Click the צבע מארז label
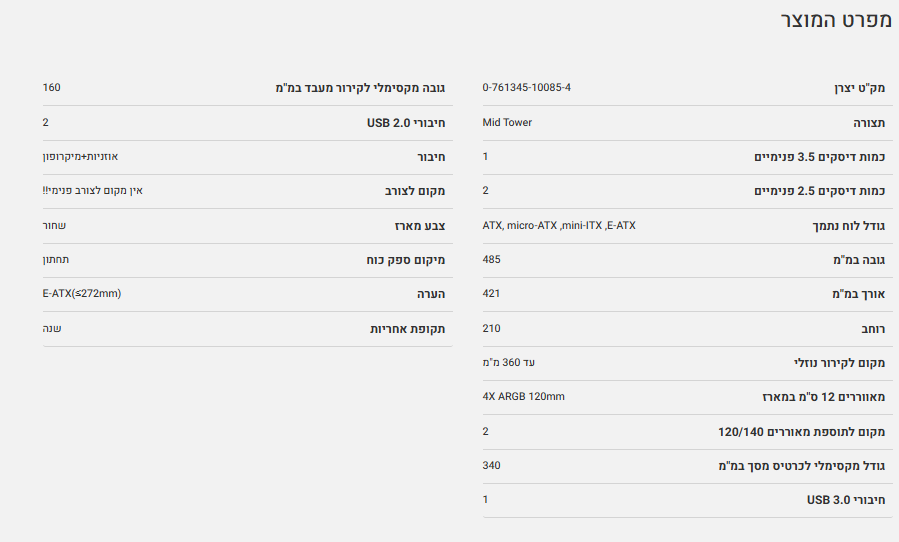This screenshot has width=899, height=542. [420, 226]
